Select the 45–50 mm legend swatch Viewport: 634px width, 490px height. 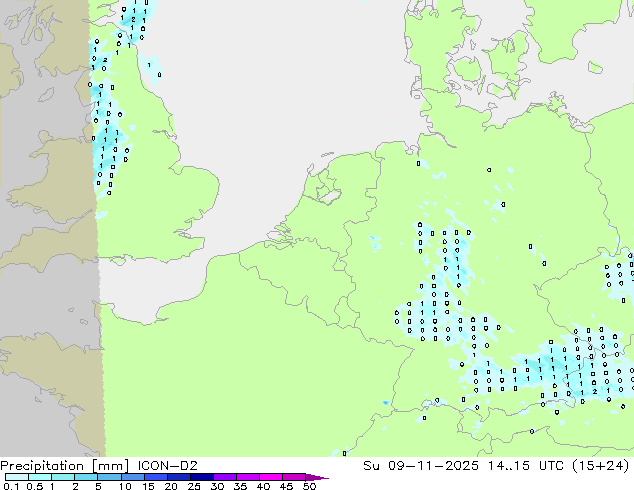coord(294,477)
